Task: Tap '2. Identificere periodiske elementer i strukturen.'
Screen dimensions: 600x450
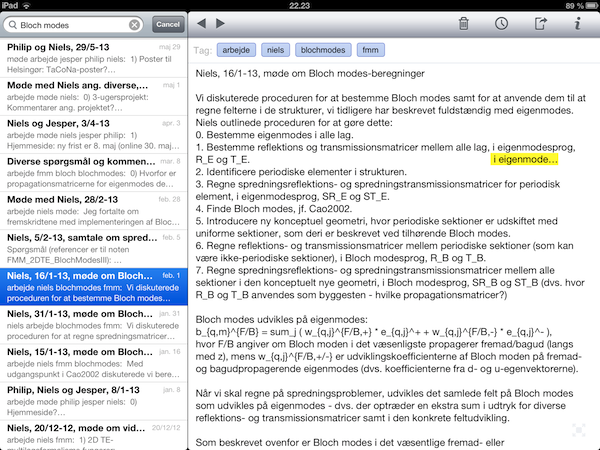Action: pyautogui.click(x=301, y=172)
